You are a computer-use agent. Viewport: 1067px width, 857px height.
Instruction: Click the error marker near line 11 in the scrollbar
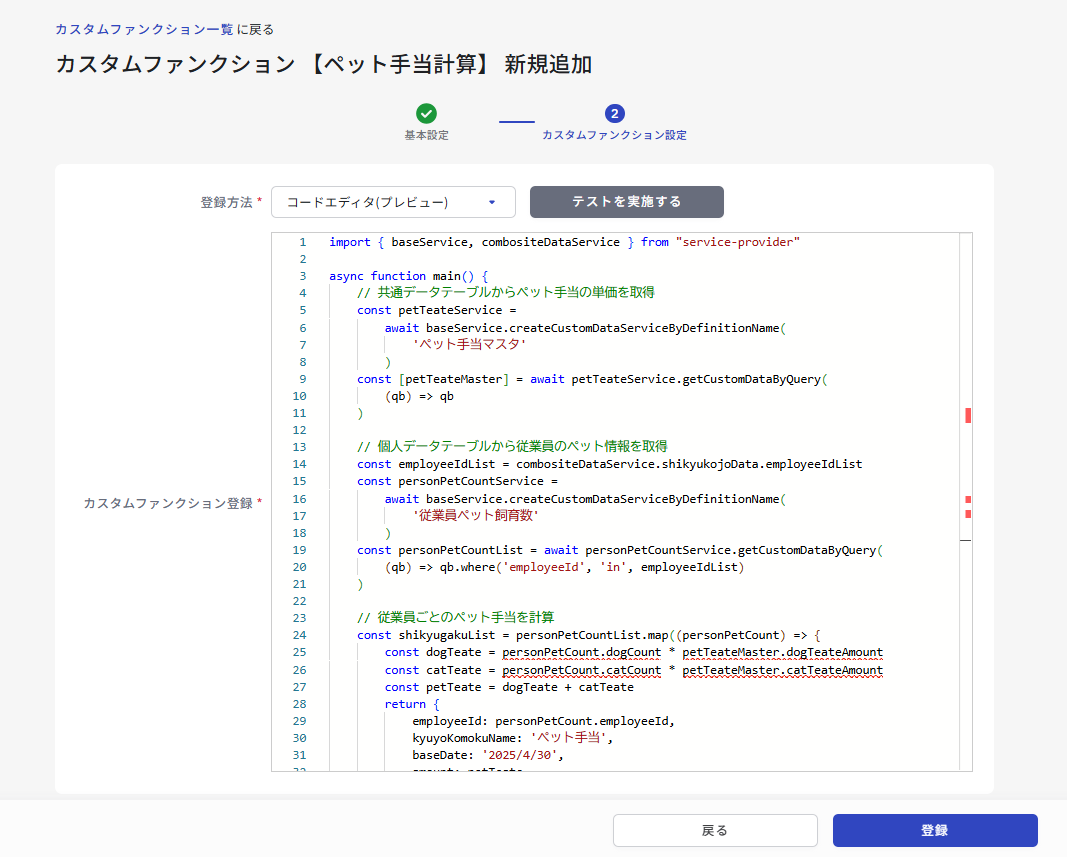(x=968, y=415)
